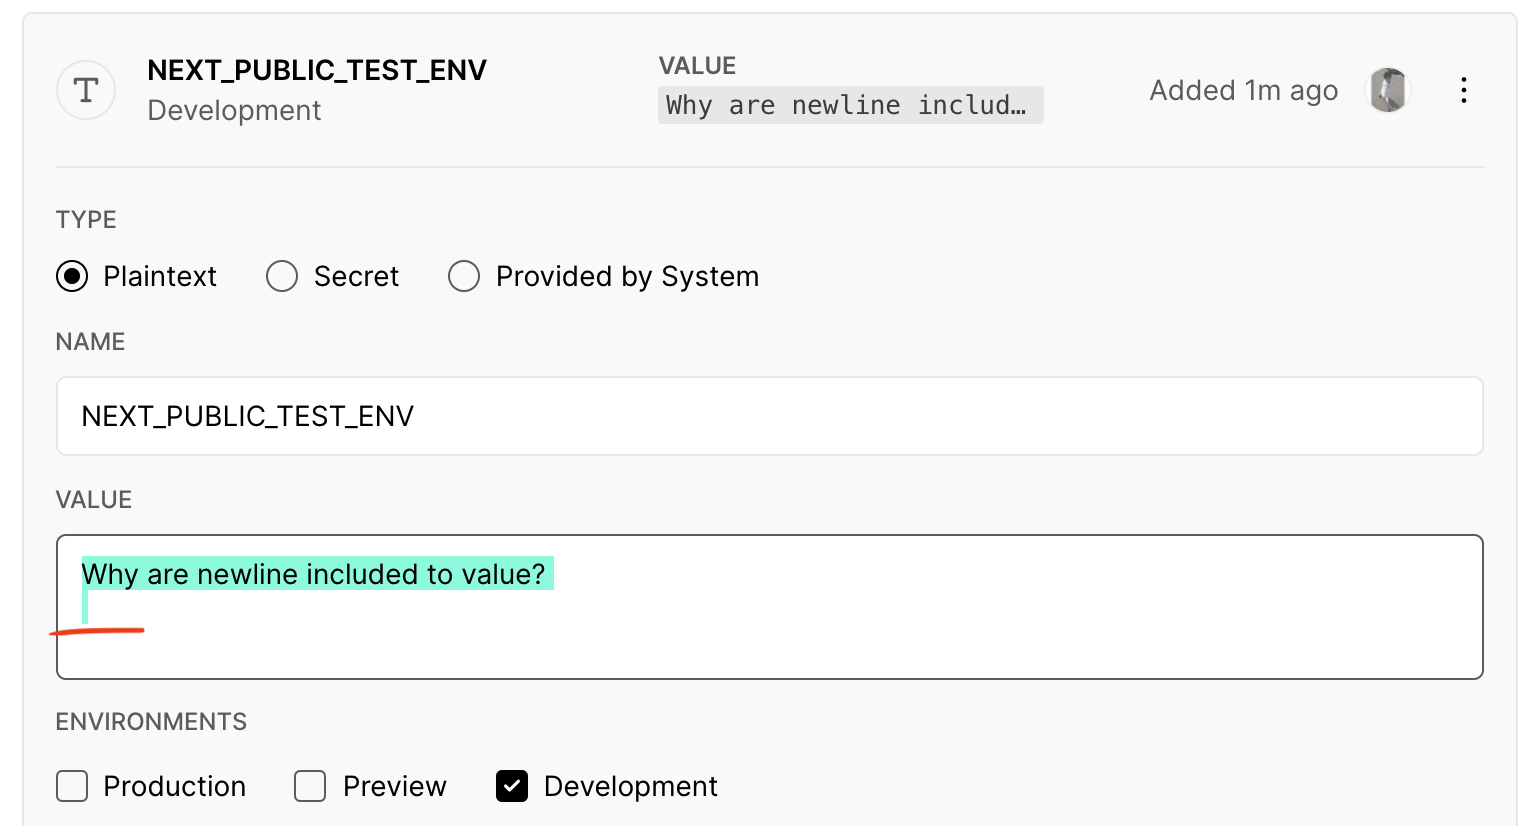Click the ENVIRONMENTS section heading
Screen dimensions: 1522x826
pos(151,721)
